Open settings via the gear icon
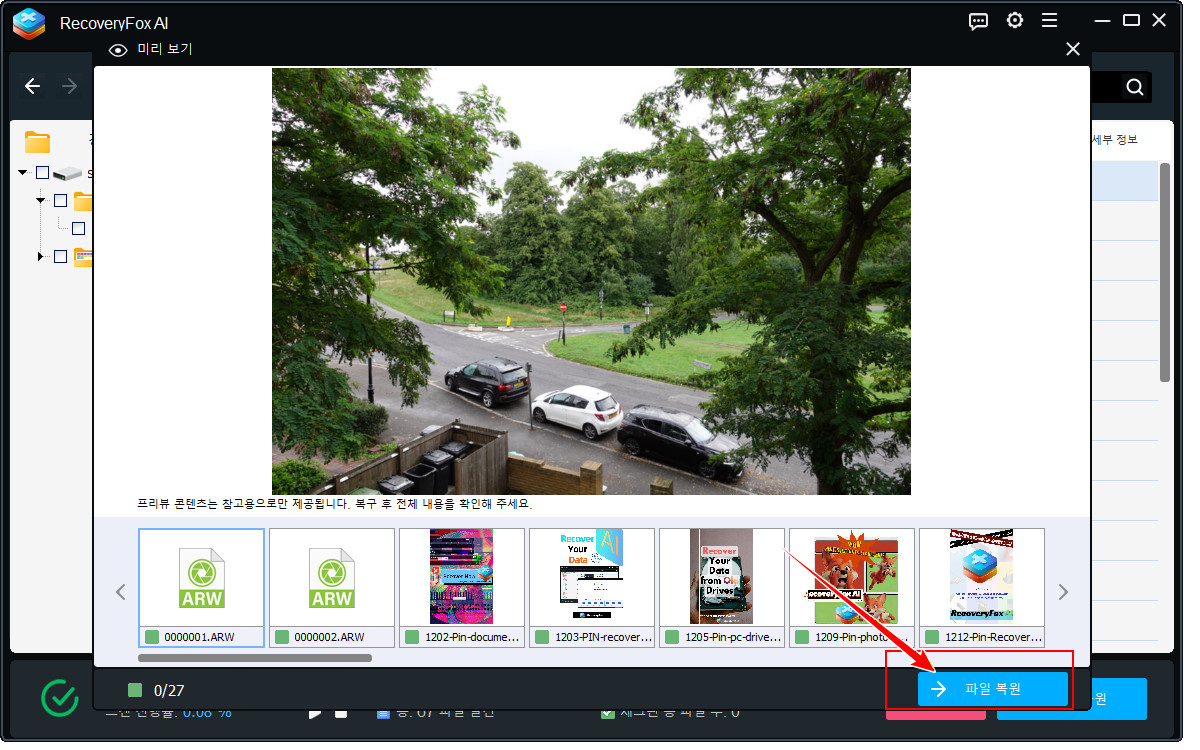Image resolution: width=1200 pixels, height=750 pixels. pyautogui.click(x=1014, y=21)
